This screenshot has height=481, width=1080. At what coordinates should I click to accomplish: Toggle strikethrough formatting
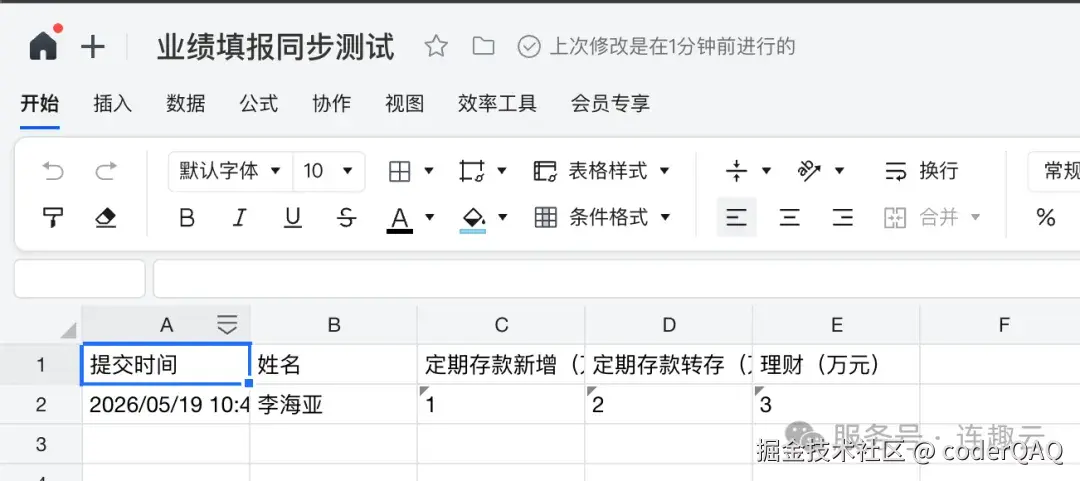point(346,218)
